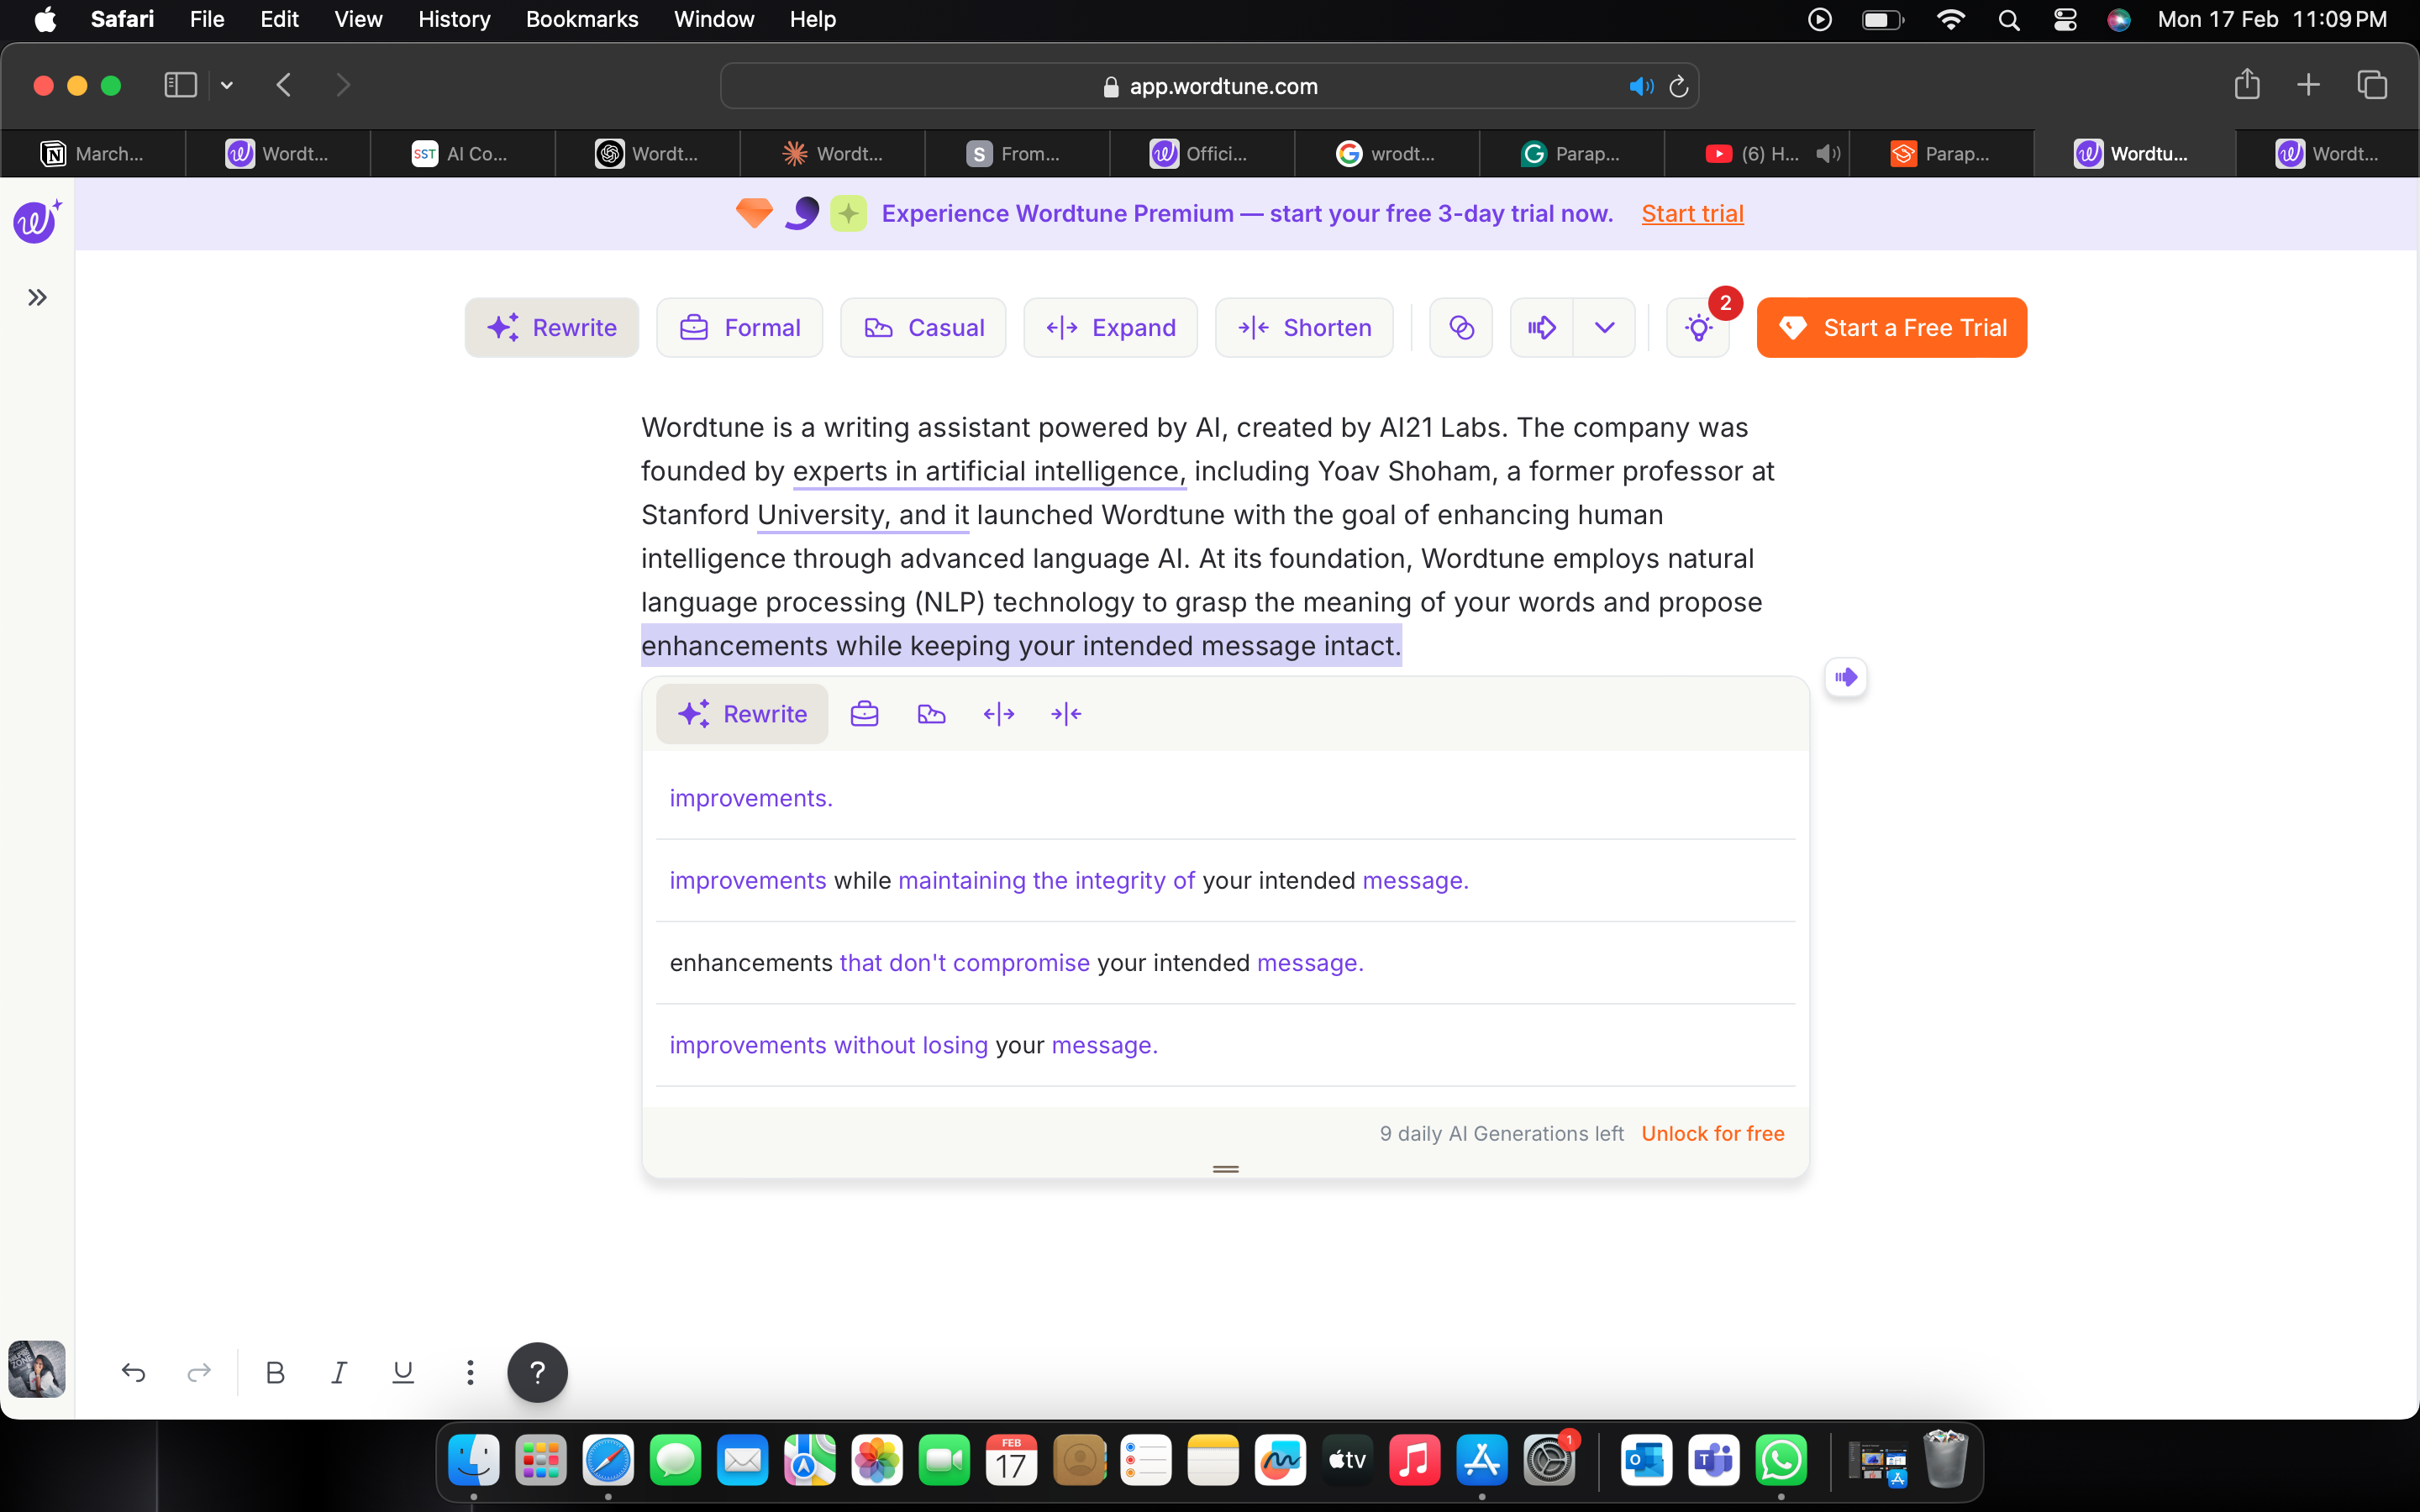Viewport: 2420px width, 1512px height.
Task: Toggle italic formatting
Action: tap(339, 1372)
